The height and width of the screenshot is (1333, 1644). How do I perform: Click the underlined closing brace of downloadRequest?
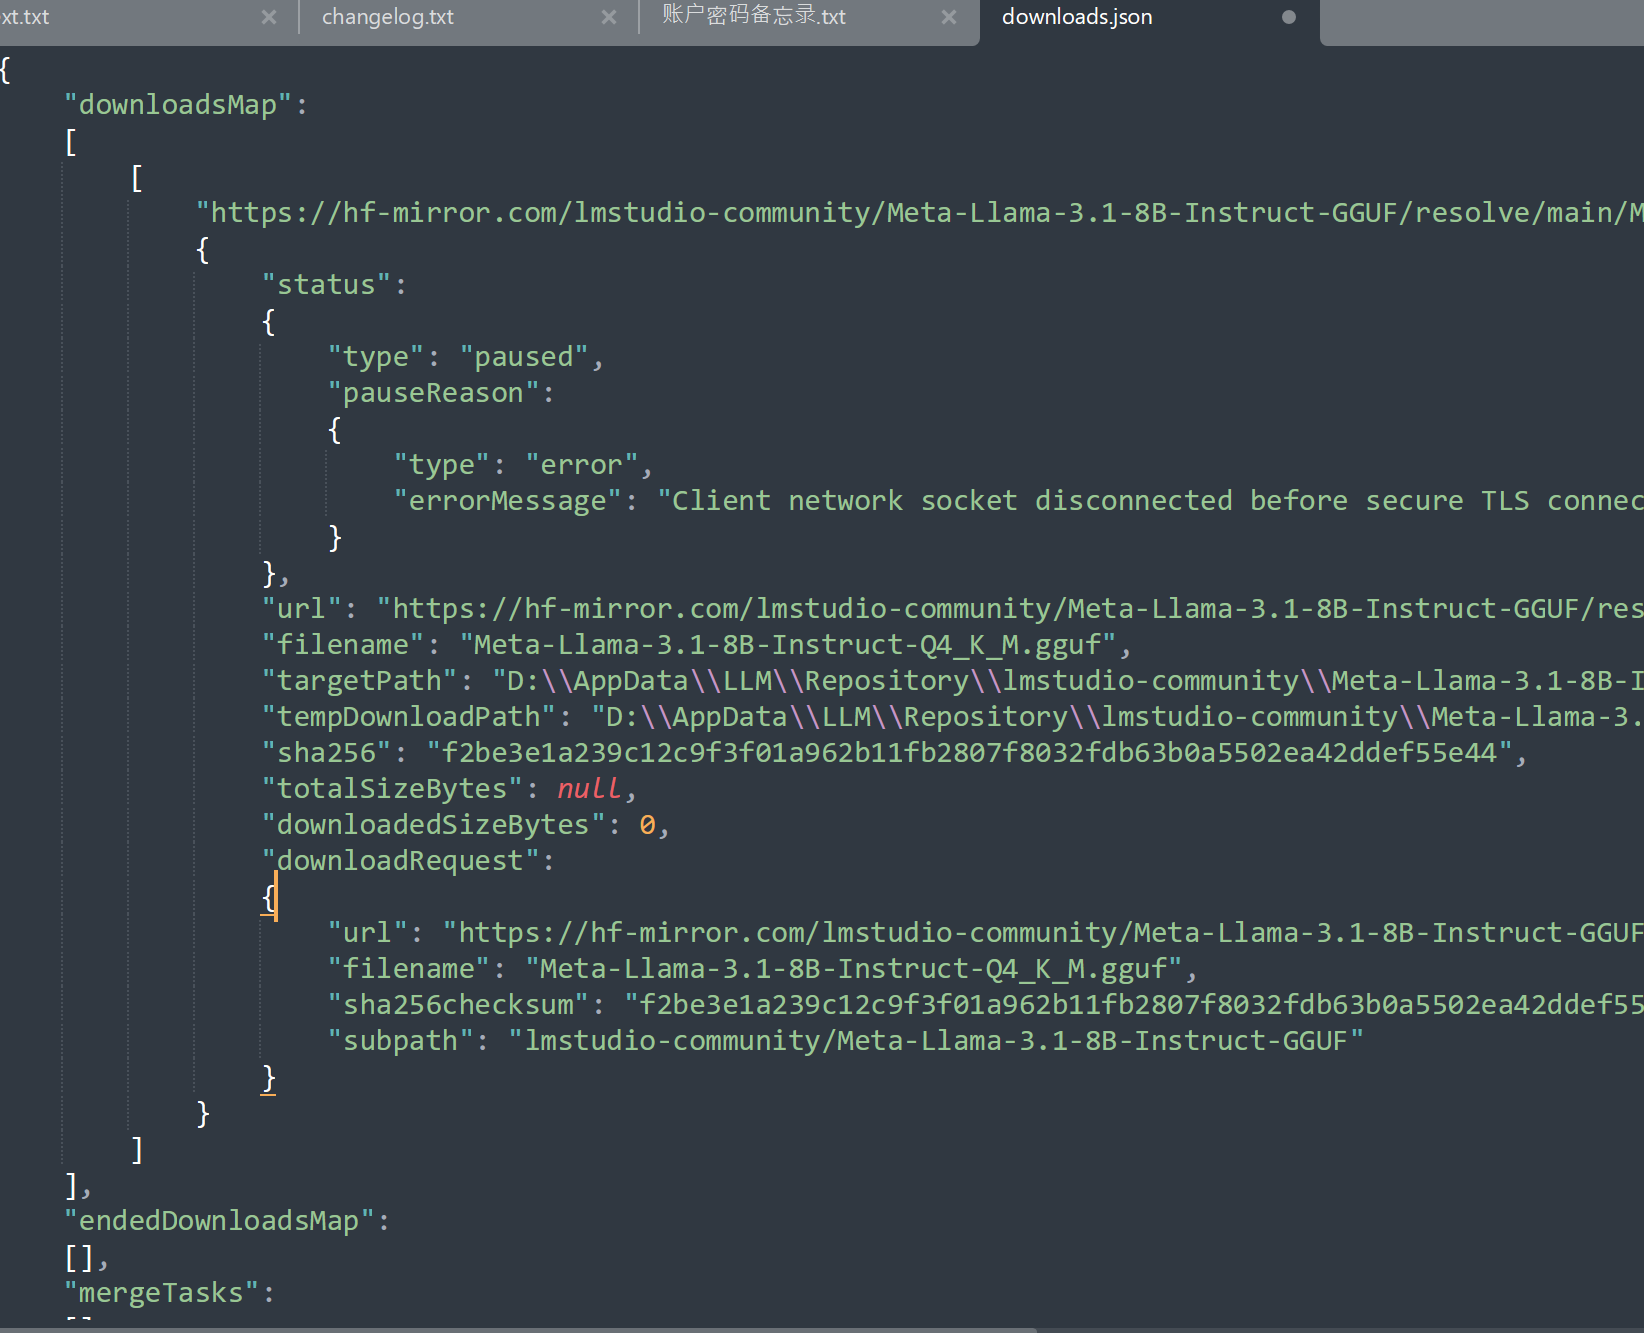268,1078
